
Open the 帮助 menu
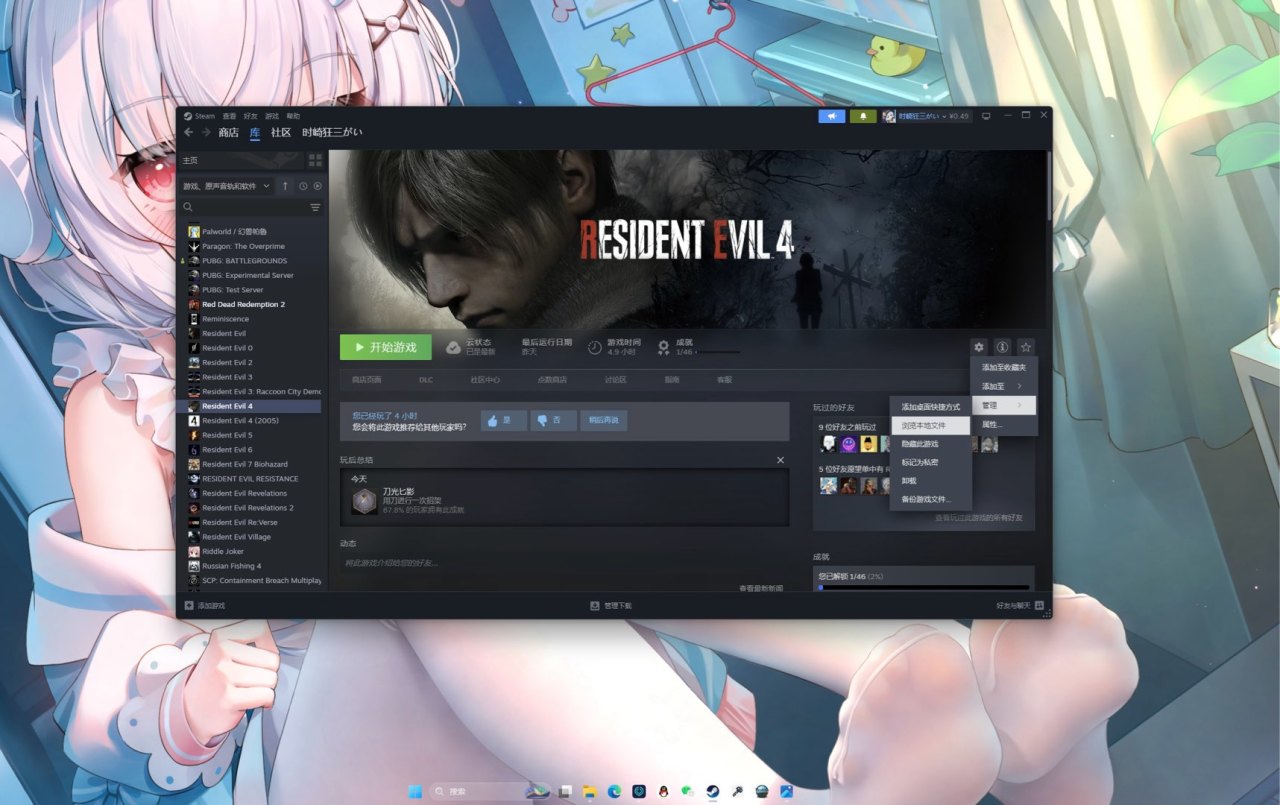[x=293, y=116]
